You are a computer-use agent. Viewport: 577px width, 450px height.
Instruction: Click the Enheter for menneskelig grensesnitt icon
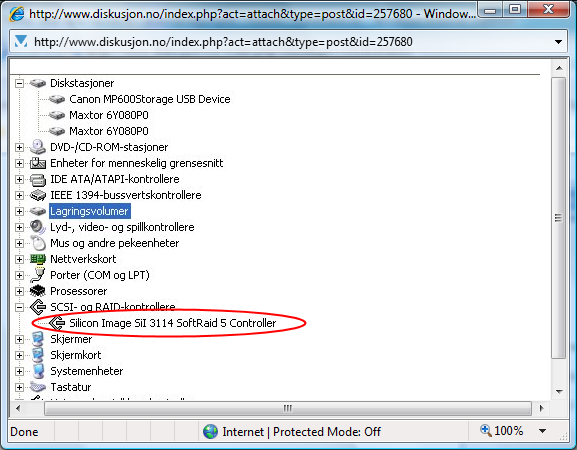[38, 163]
